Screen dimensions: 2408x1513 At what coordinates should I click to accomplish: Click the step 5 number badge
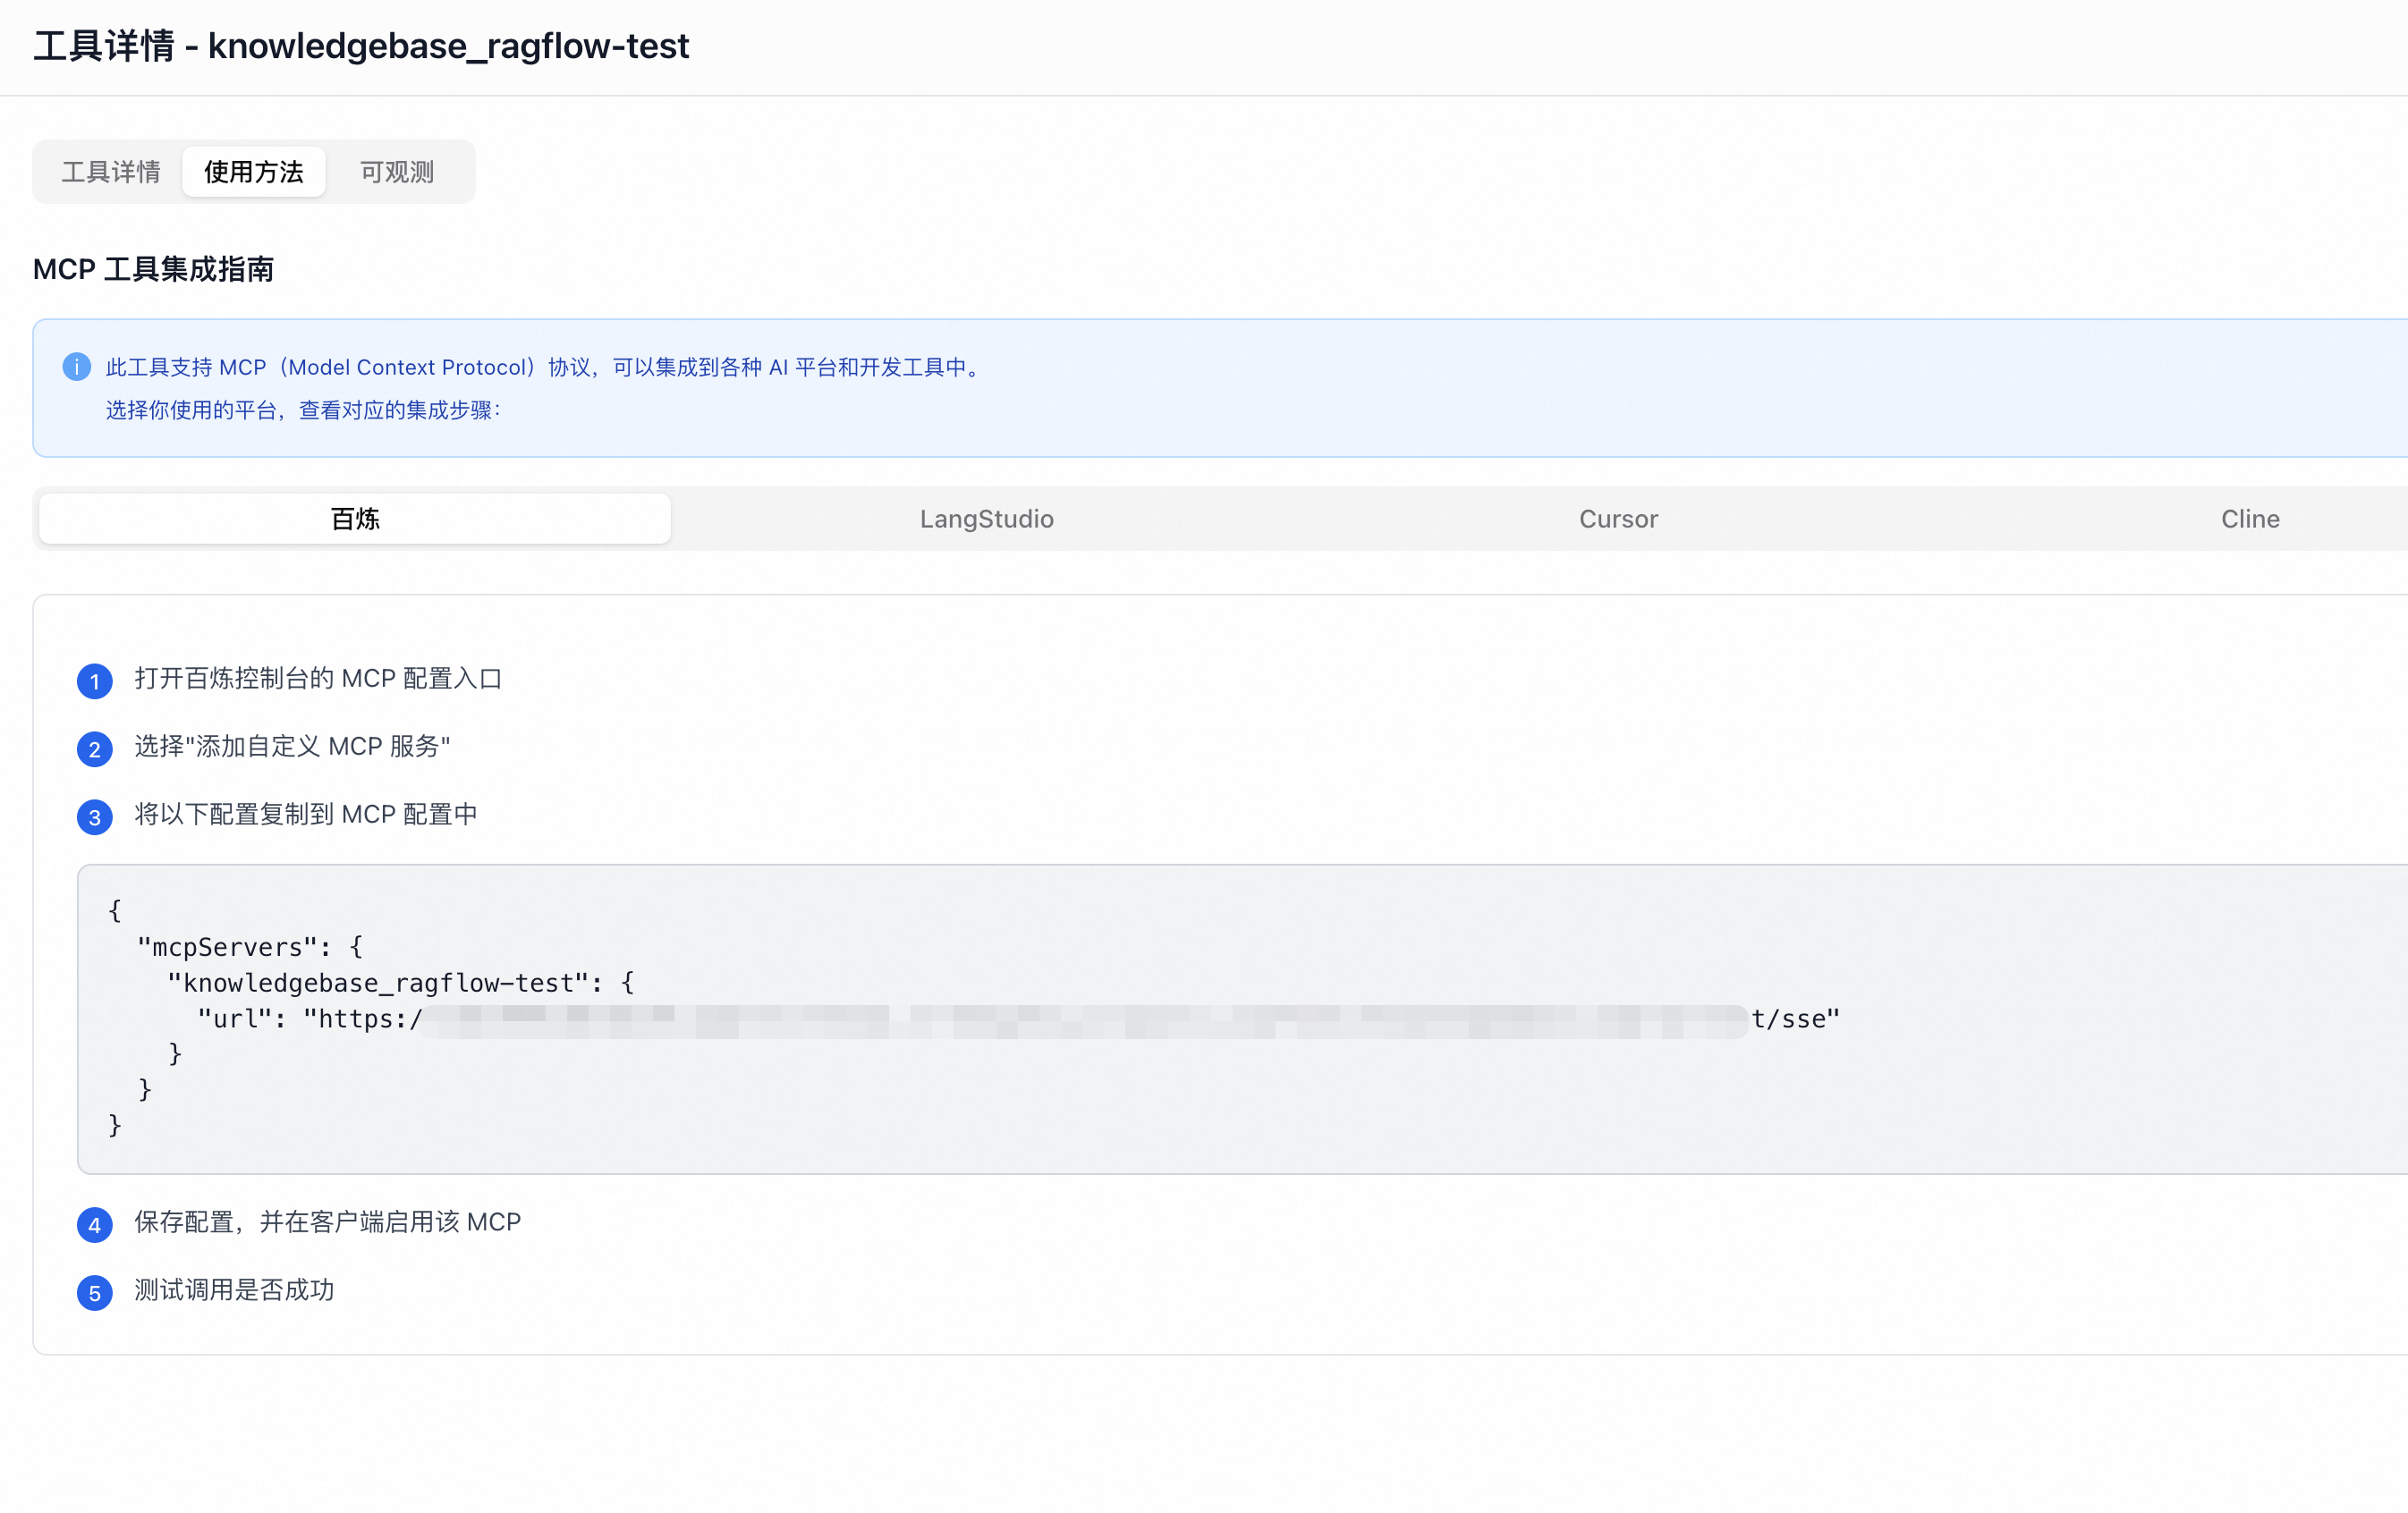coord(95,1292)
